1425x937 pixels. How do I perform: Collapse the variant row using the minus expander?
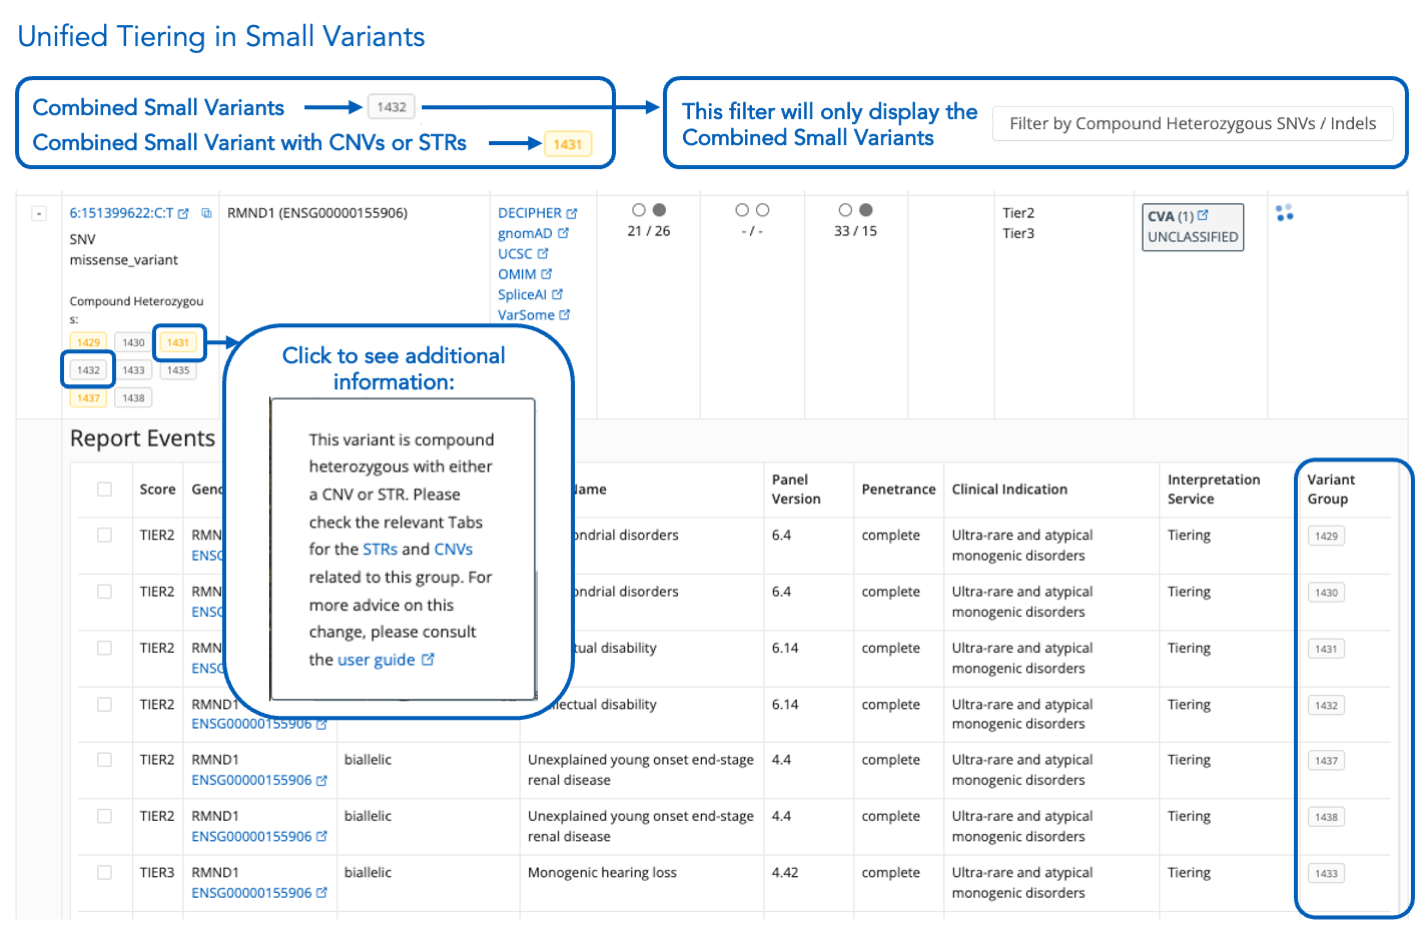(x=39, y=213)
